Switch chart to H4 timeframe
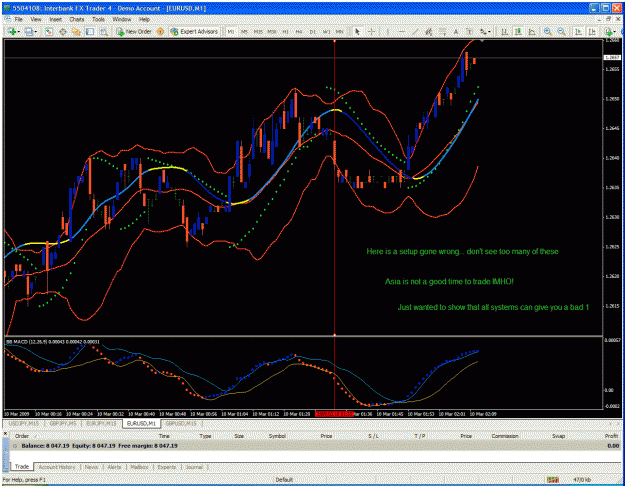Viewport: 625px width, 486px height. (299, 31)
